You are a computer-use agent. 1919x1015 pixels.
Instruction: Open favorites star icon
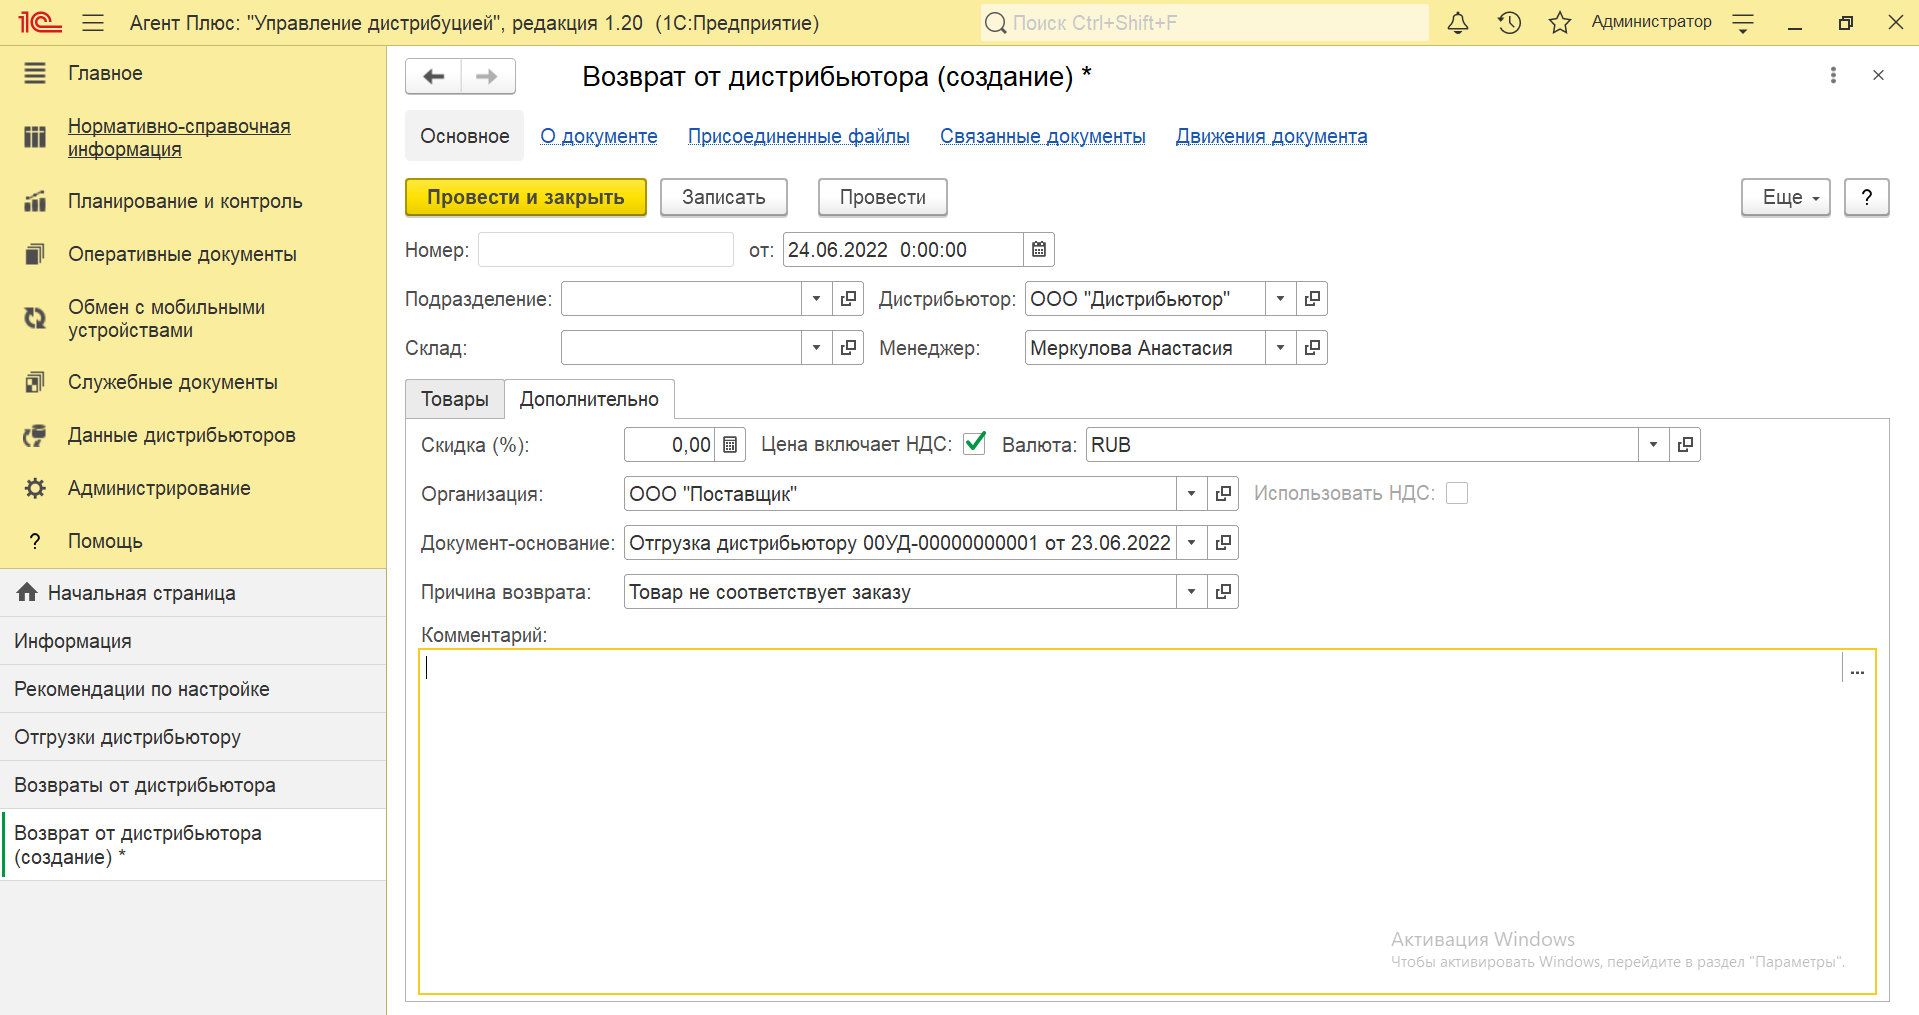1559,22
